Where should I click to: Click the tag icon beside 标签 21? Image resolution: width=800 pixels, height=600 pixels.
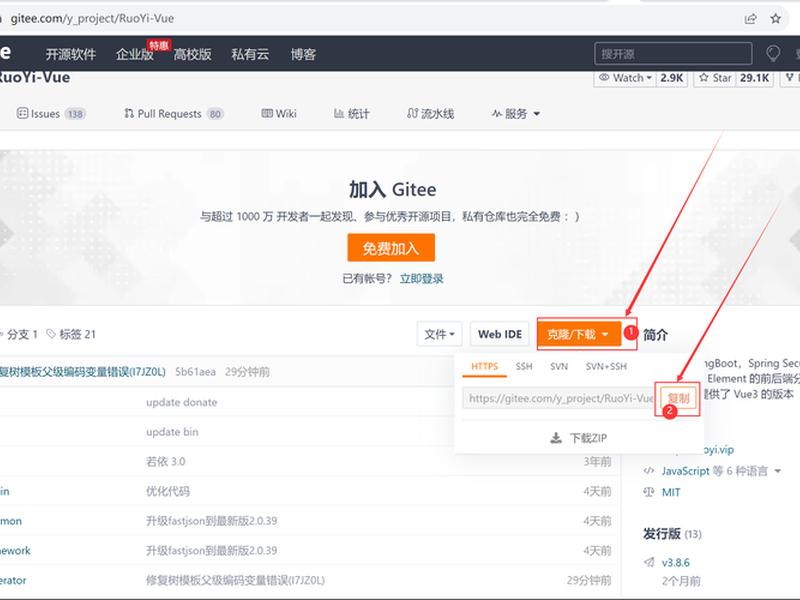51,334
